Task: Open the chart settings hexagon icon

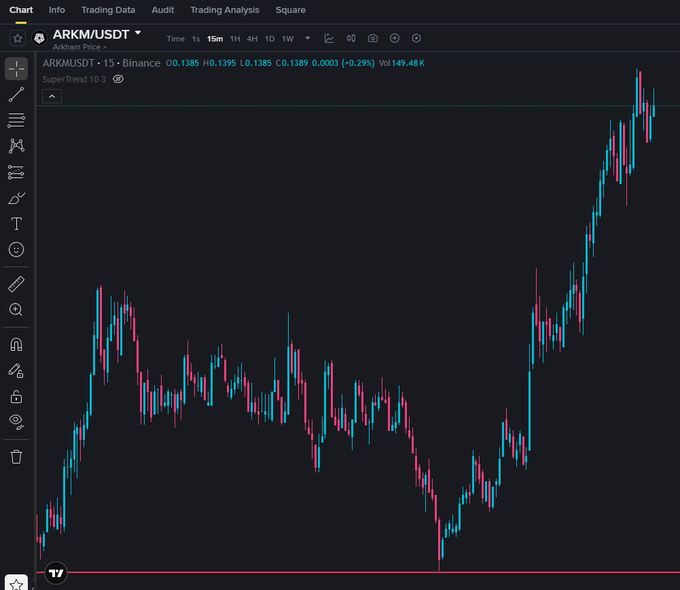Action: click(x=416, y=38)
